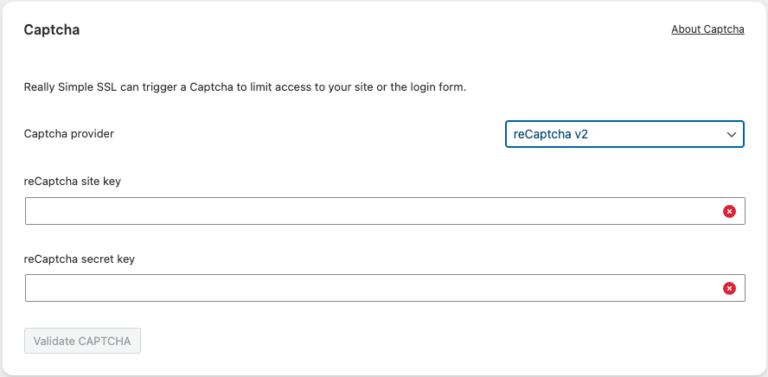Viewport: 768px width, 377px height.
Task: Click the reCaptcha site key label
Action: 72,181
